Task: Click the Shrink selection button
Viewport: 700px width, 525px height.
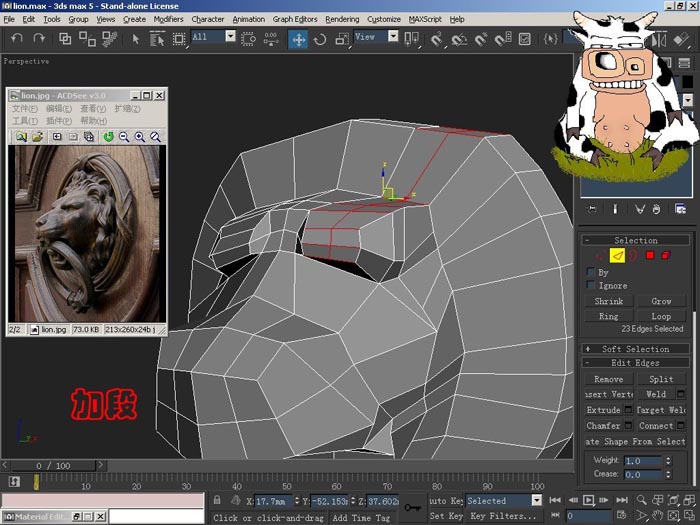Action: point(608,301)
